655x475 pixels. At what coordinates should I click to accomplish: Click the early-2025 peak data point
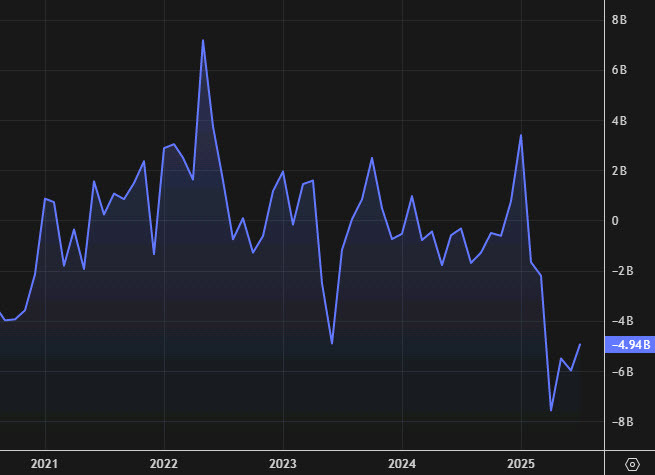[x=521, y=135]
